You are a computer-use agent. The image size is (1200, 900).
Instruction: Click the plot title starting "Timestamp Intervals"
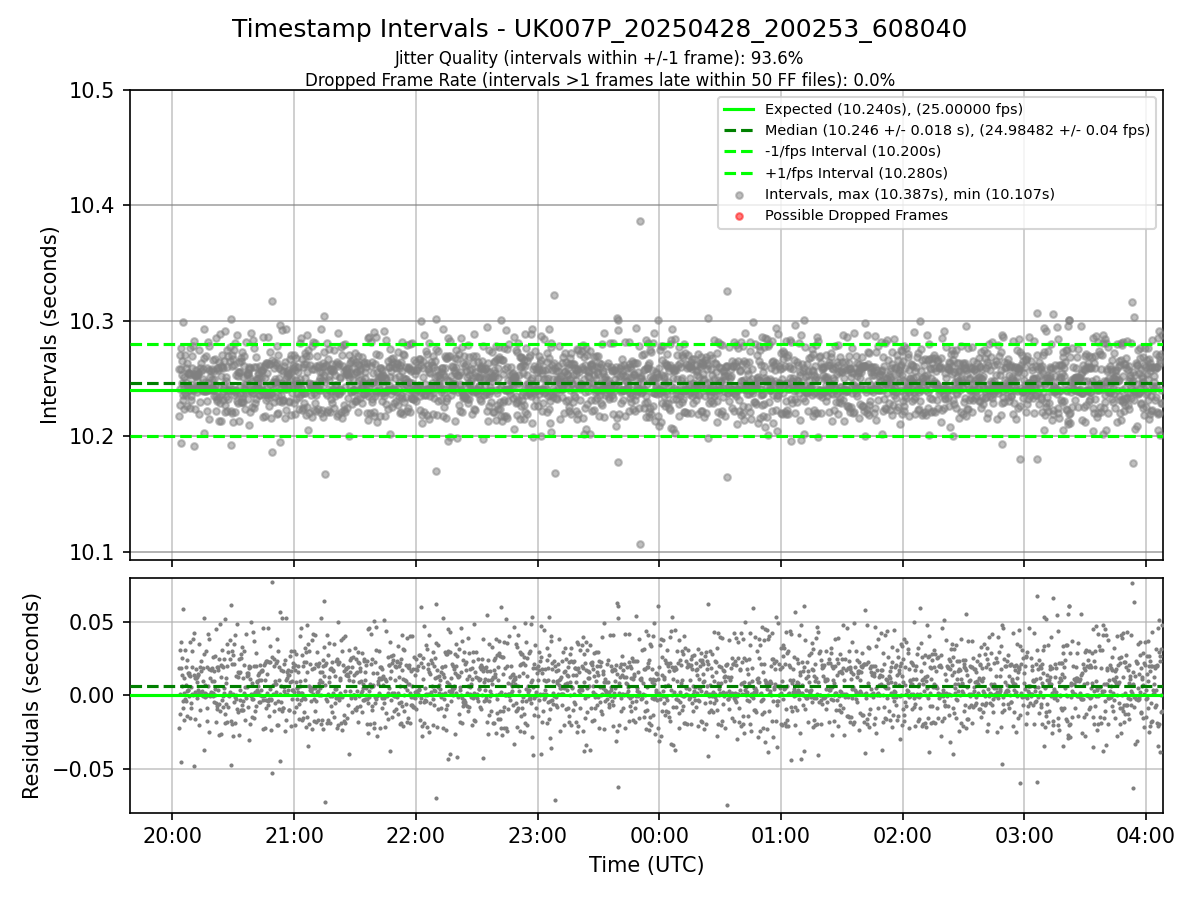pos(599,29)
